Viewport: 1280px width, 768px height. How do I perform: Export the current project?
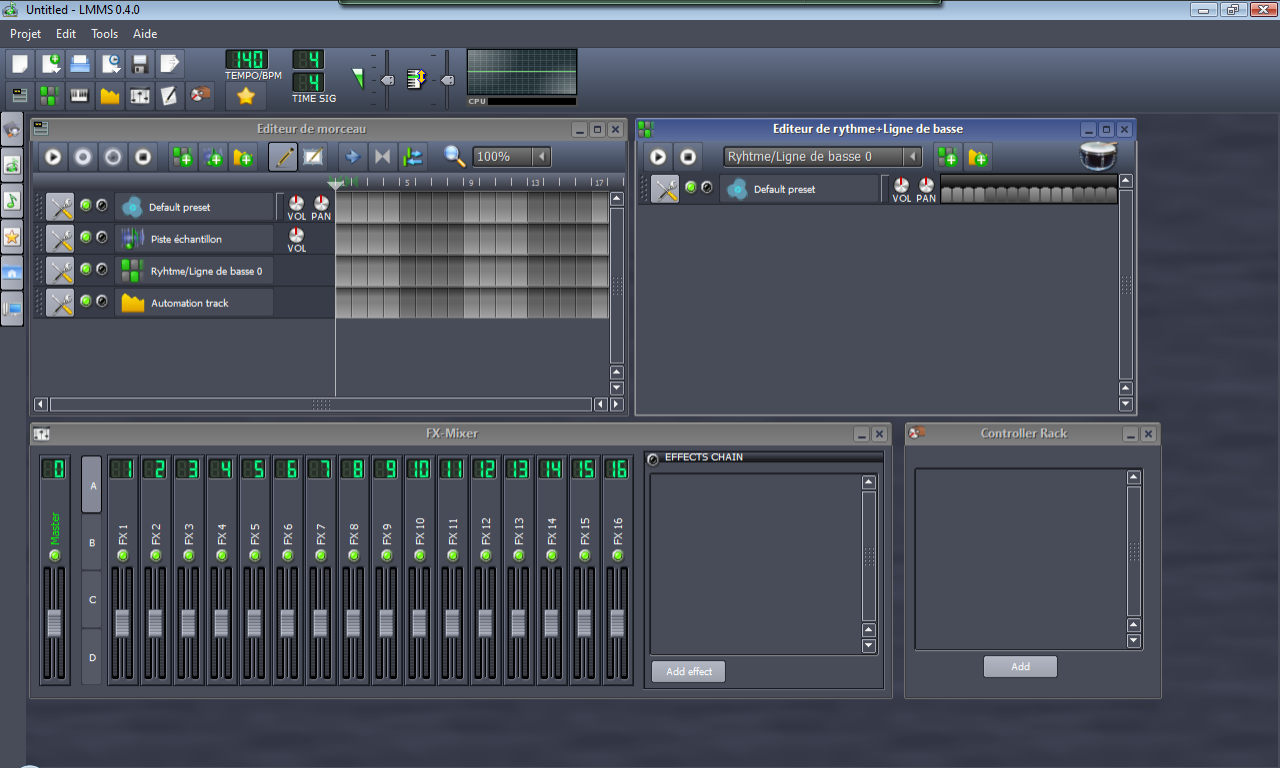(170, 64)
